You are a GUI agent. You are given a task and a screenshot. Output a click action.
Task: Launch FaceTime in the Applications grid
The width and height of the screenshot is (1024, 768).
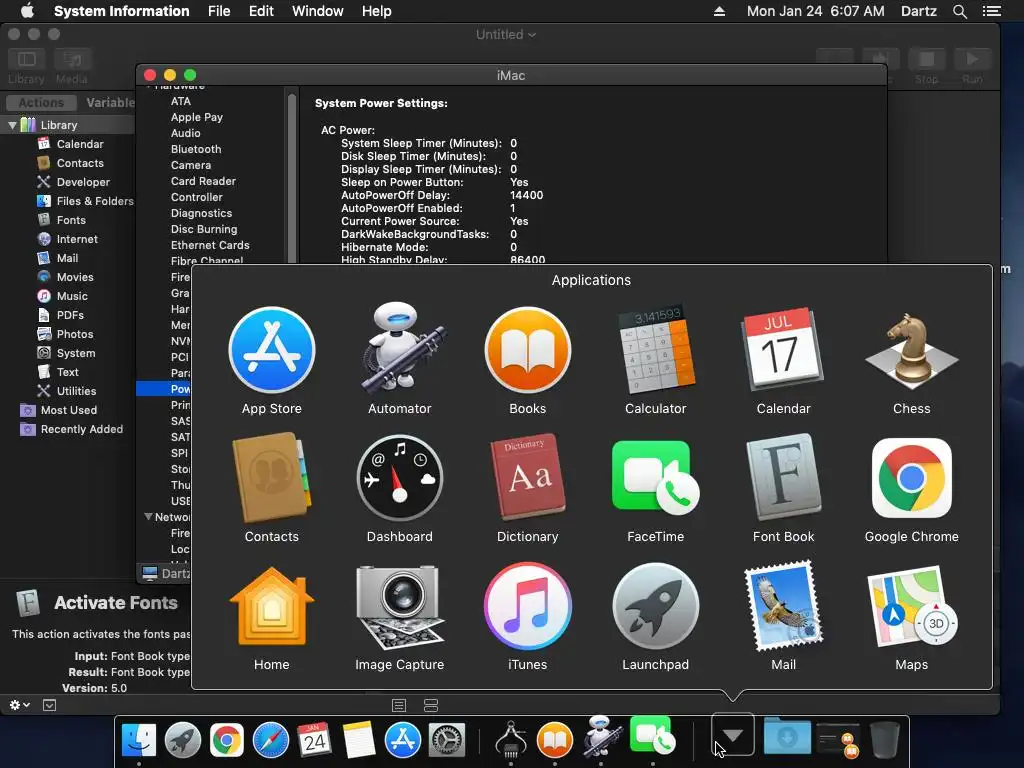655,478
